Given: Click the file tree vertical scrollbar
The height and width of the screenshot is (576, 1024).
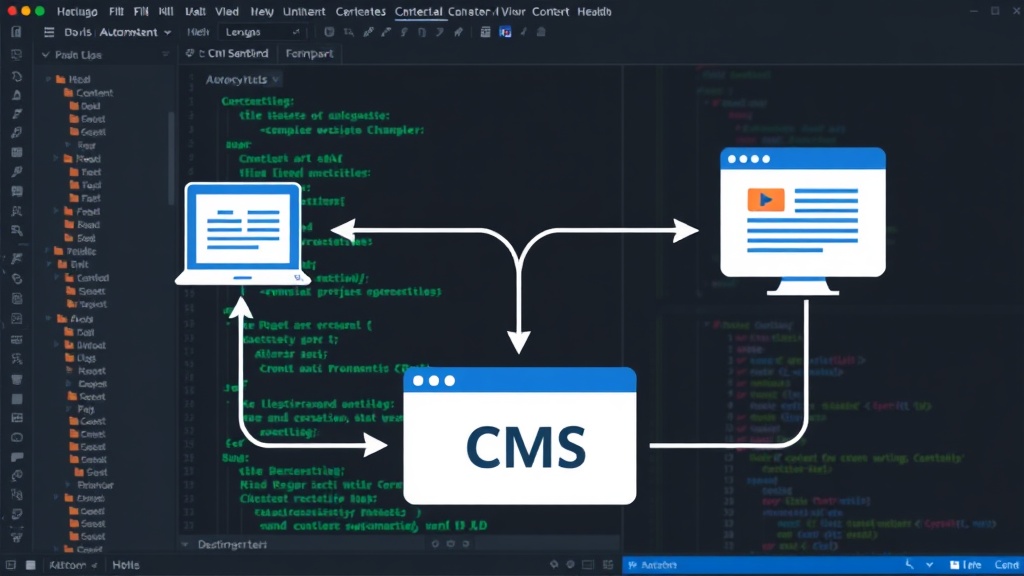Looking at the screenshot, I should click(171, 157).
